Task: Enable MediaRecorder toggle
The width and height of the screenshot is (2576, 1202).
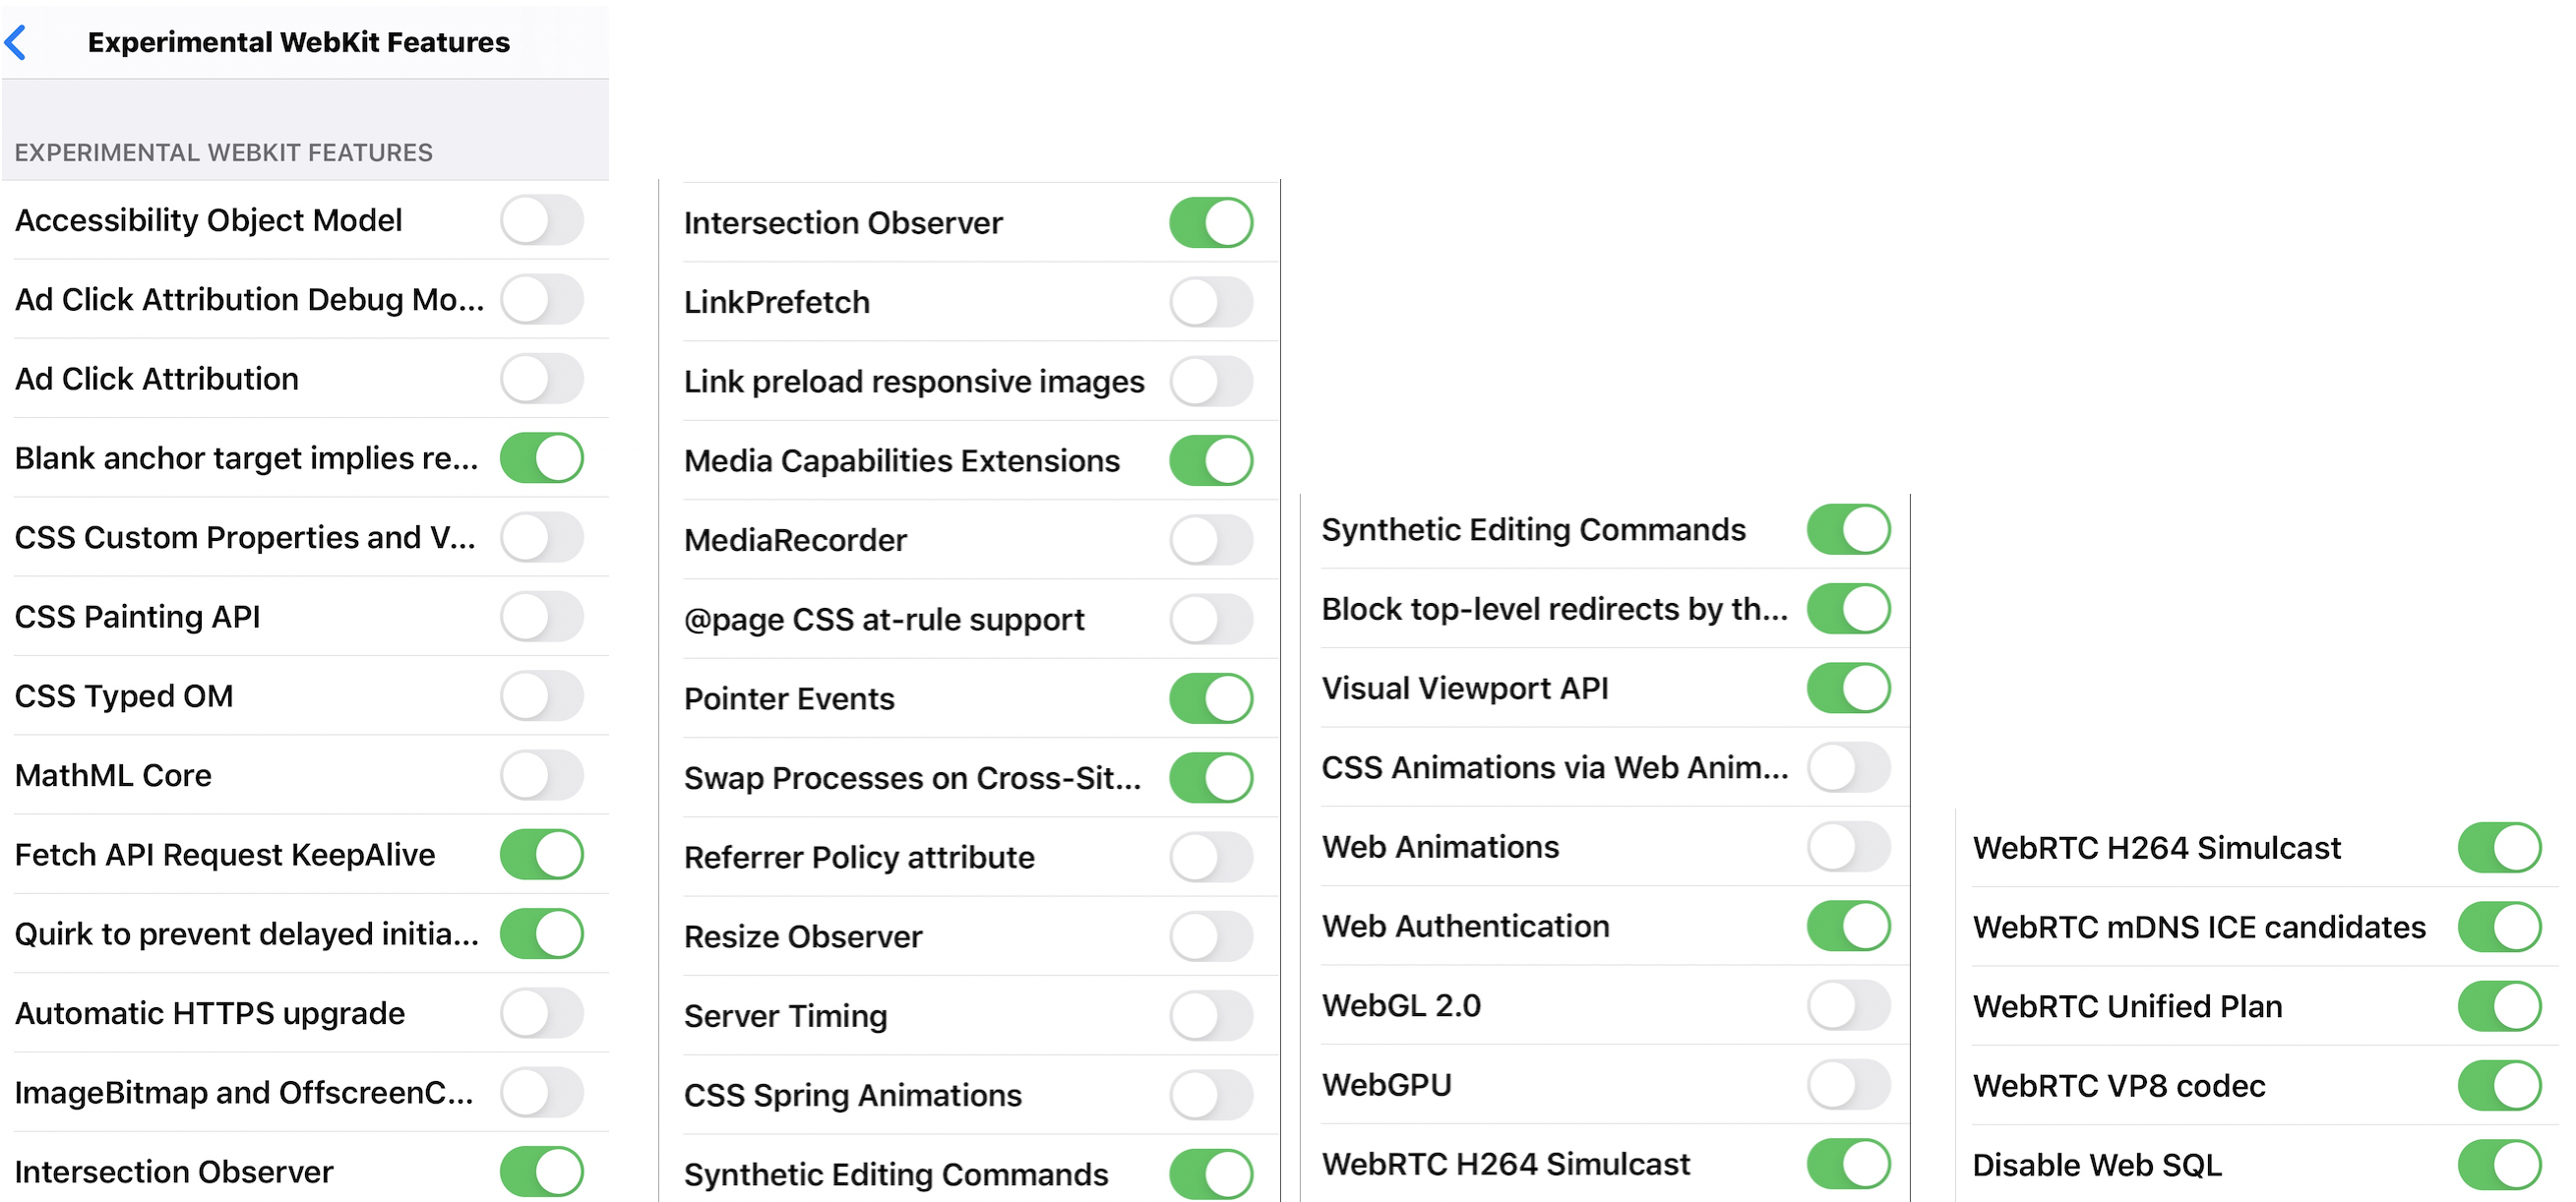Action: point(1211,540)
